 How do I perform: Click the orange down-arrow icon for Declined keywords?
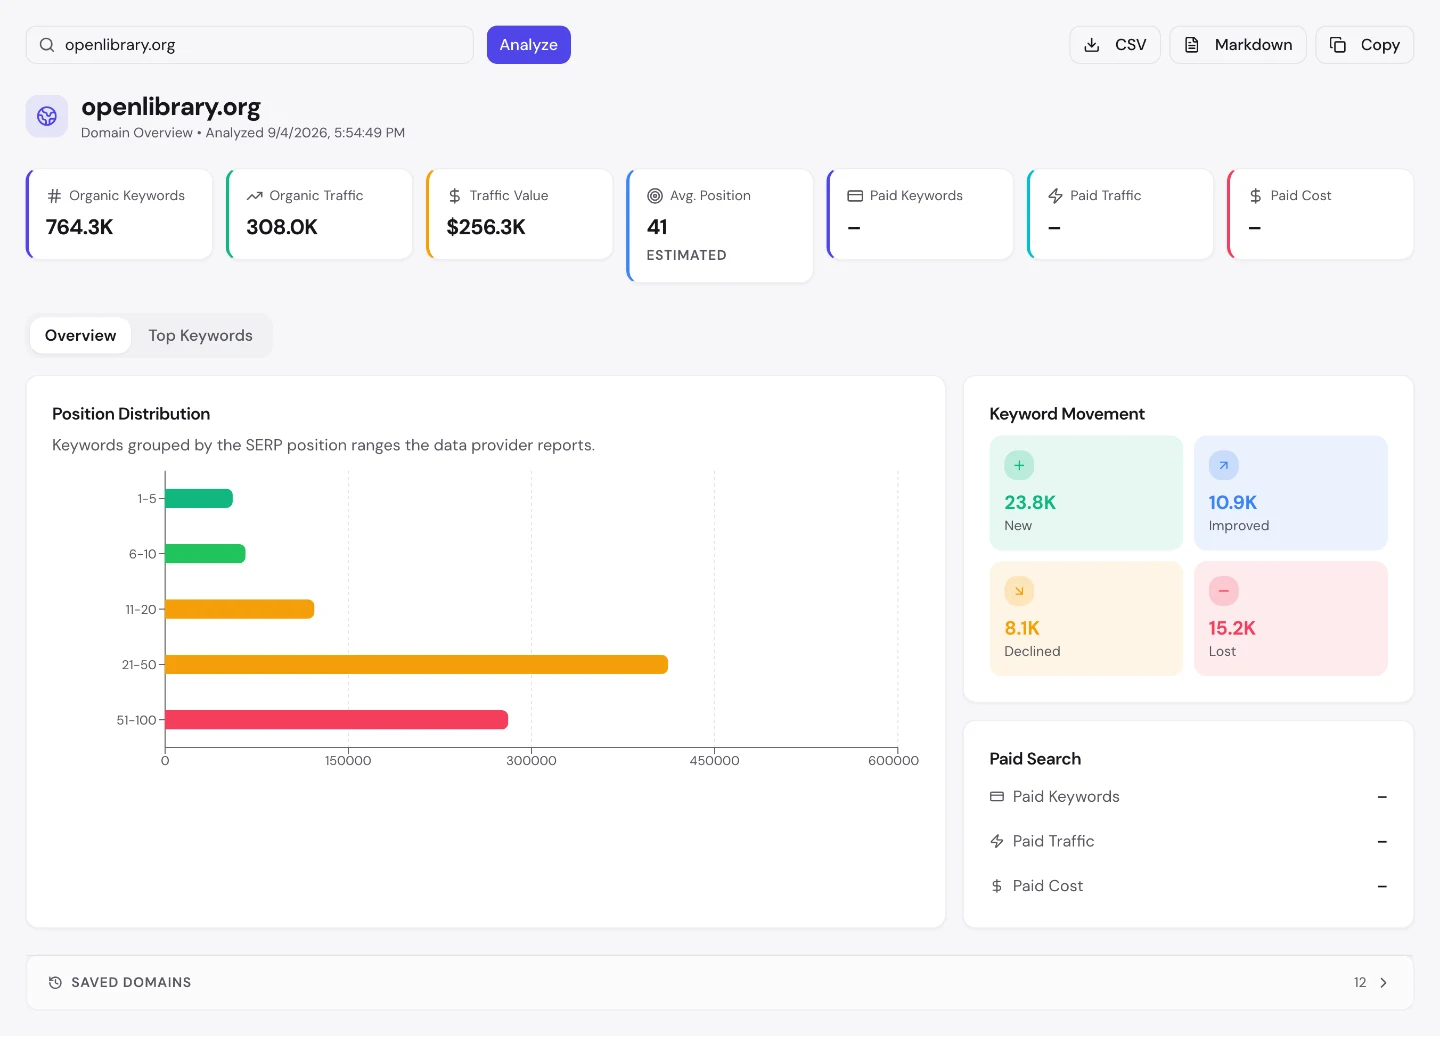click(1019, 591)
